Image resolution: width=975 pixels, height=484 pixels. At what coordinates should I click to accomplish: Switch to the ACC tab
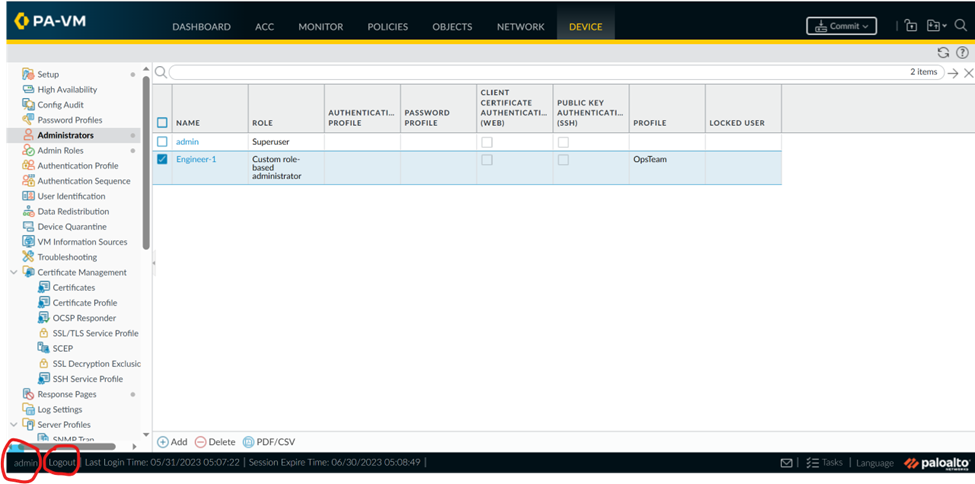264,27
